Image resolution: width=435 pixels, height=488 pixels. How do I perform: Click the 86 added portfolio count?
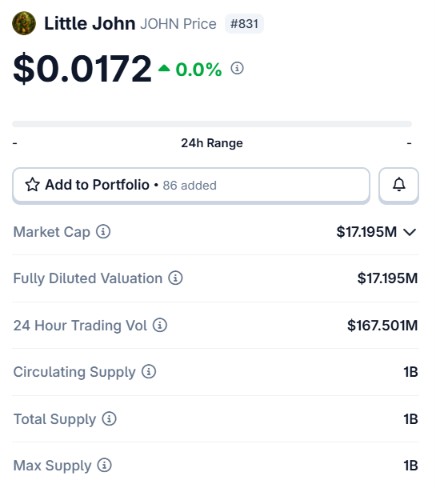[x=190, y=185]
